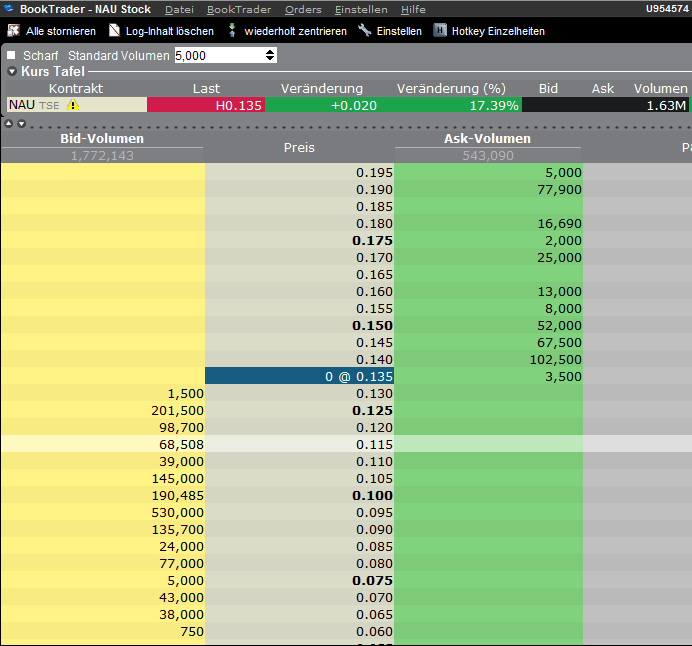The image size is (692, 646).
Task: Click the Log-Inhalt löschen page icon
Action: [x=114, y=30]
